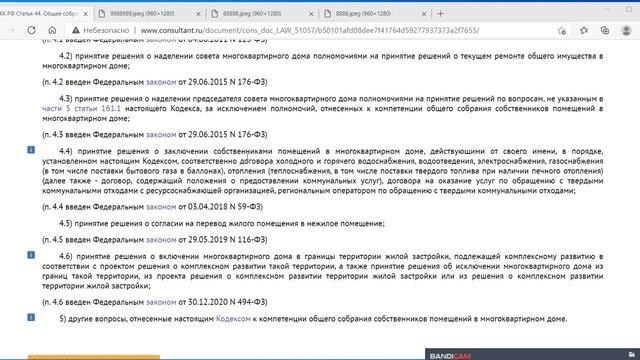Click the not-secure warning triangle icon
640x360 pixels.
[76, 30]
